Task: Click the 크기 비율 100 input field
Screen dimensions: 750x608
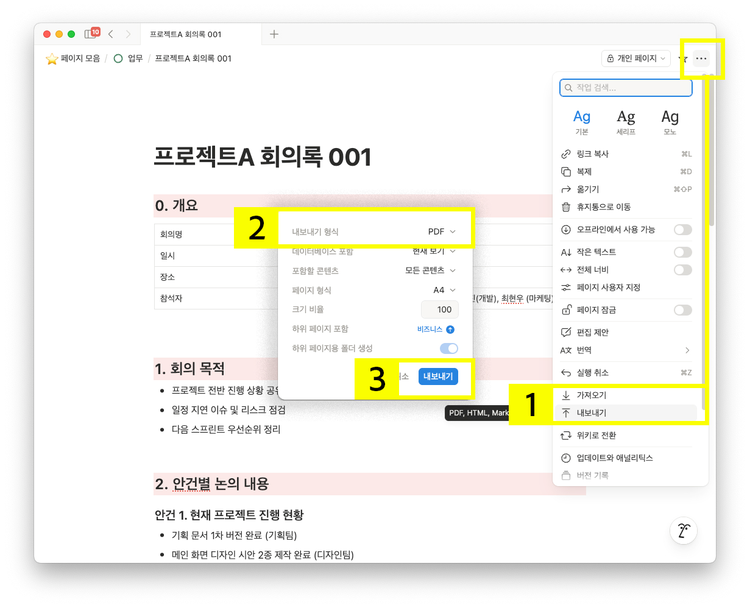Action: coord(440,310)
